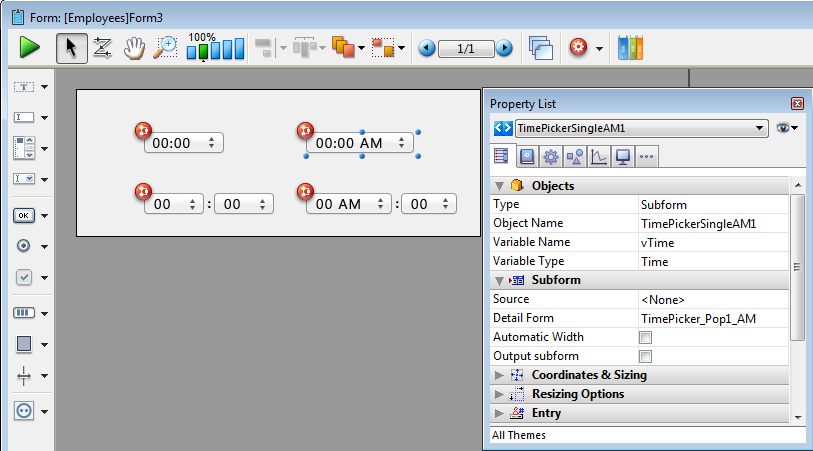Select the magnifying glass Zoom tool
Image resolution: width=813 pixels, height=451 pixels.
coord(165,47)
